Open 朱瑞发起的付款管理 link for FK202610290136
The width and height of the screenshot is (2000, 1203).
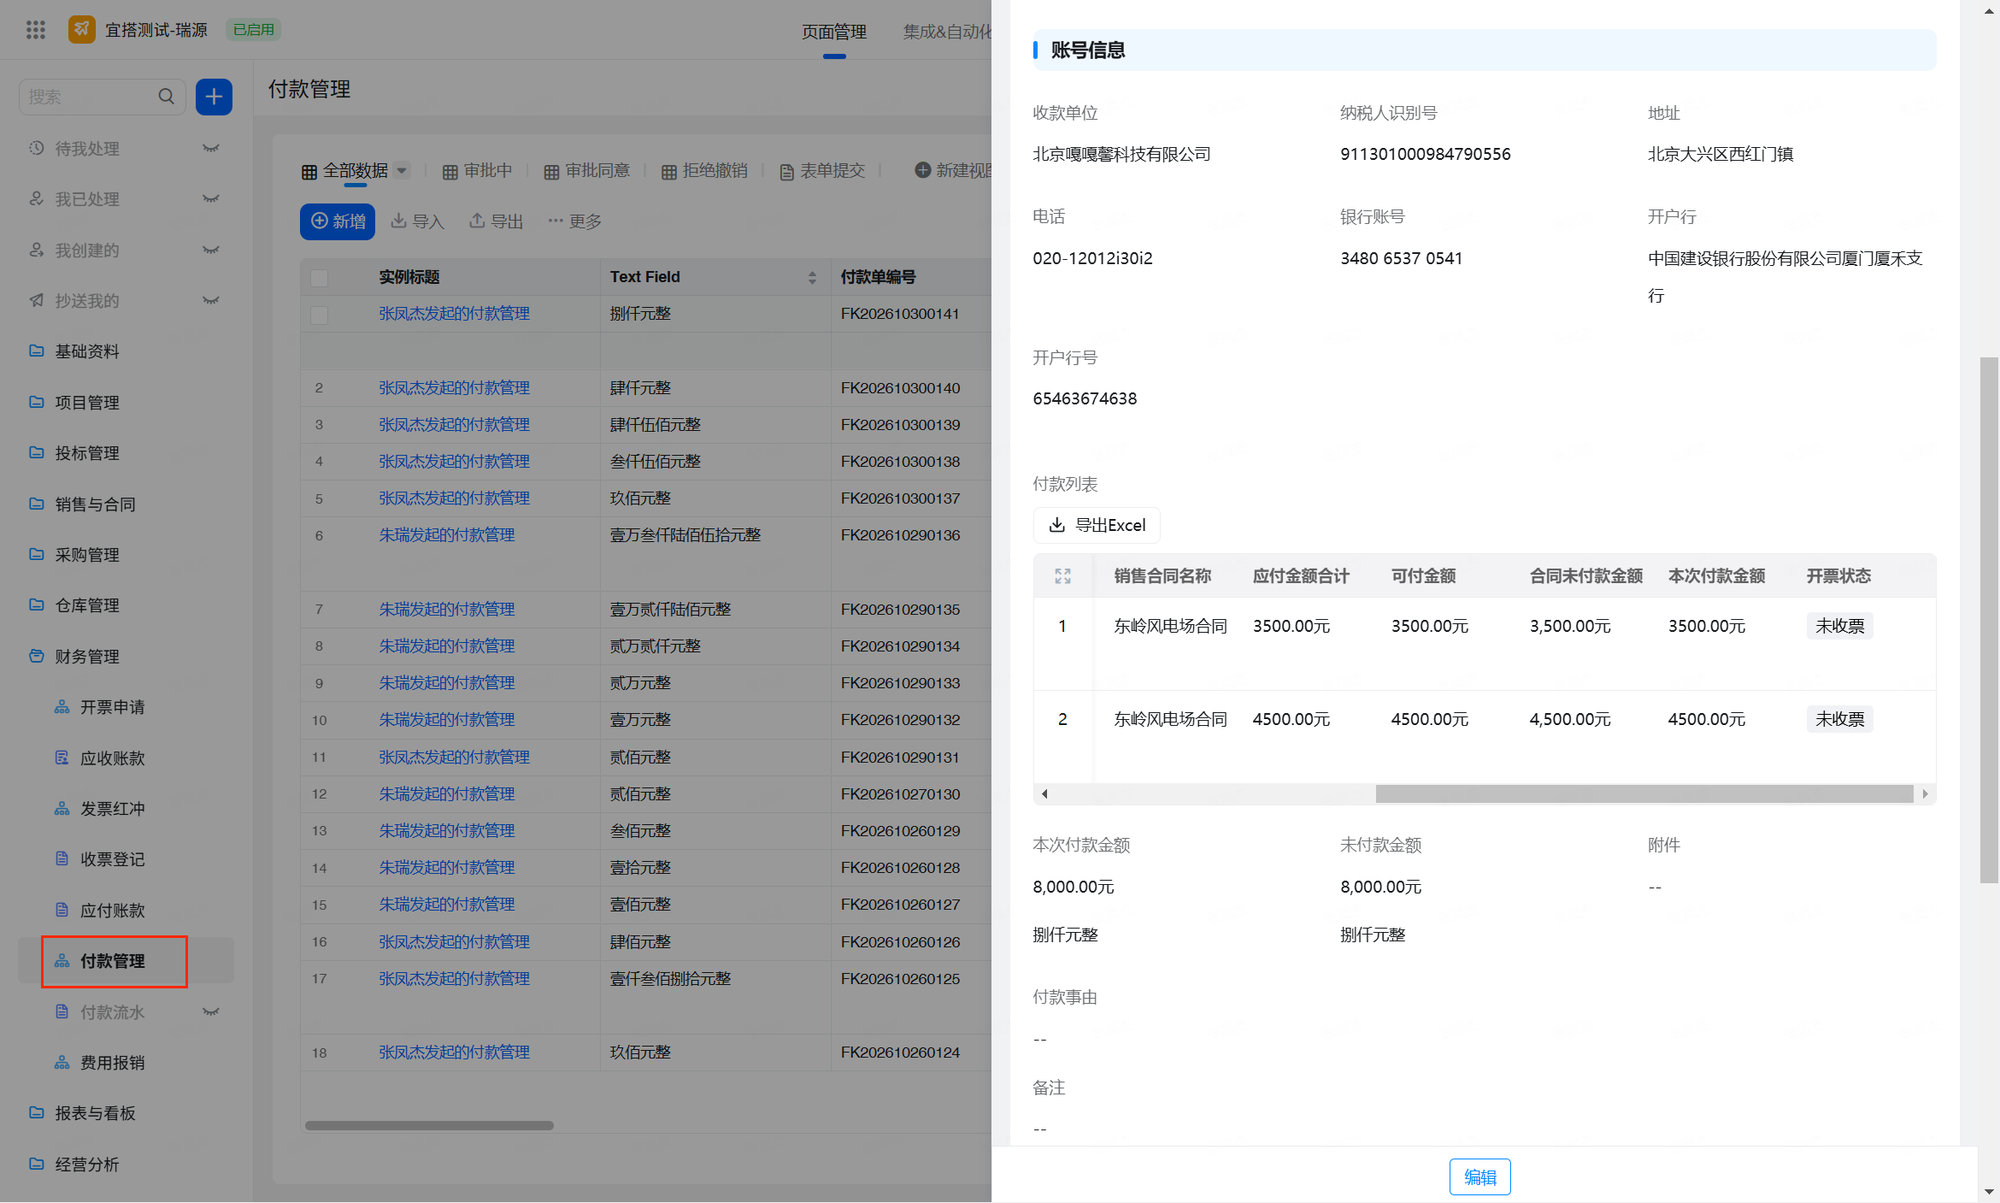coord(447,535)
